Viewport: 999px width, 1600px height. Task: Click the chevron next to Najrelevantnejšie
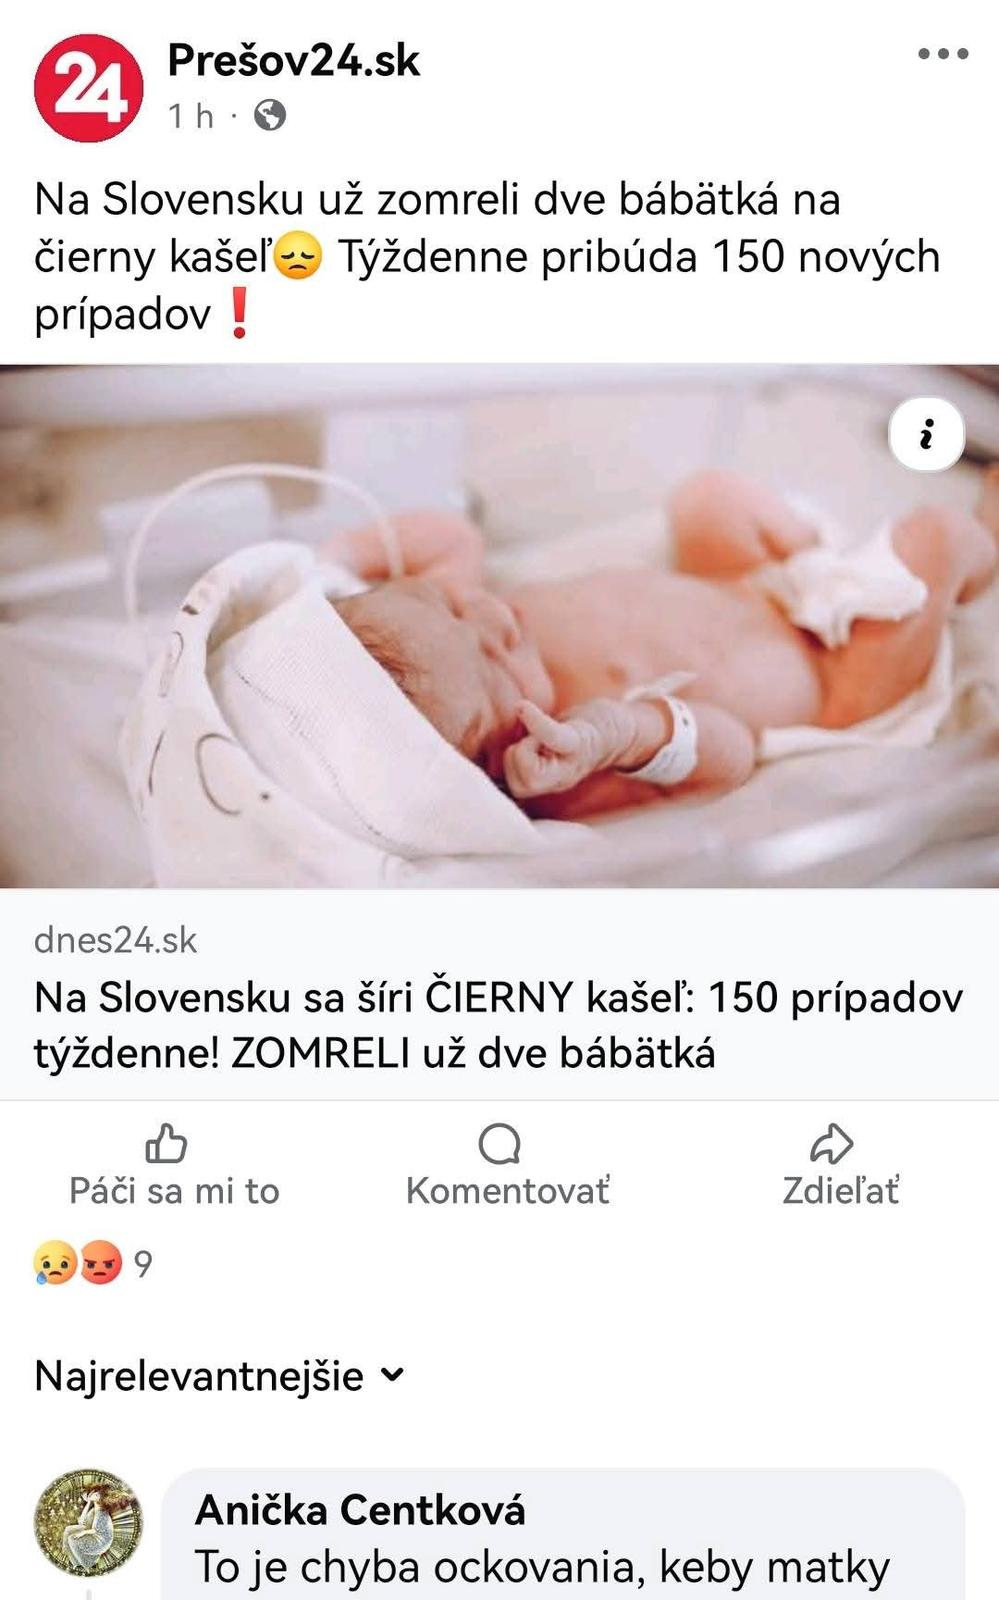[393, 1375]
